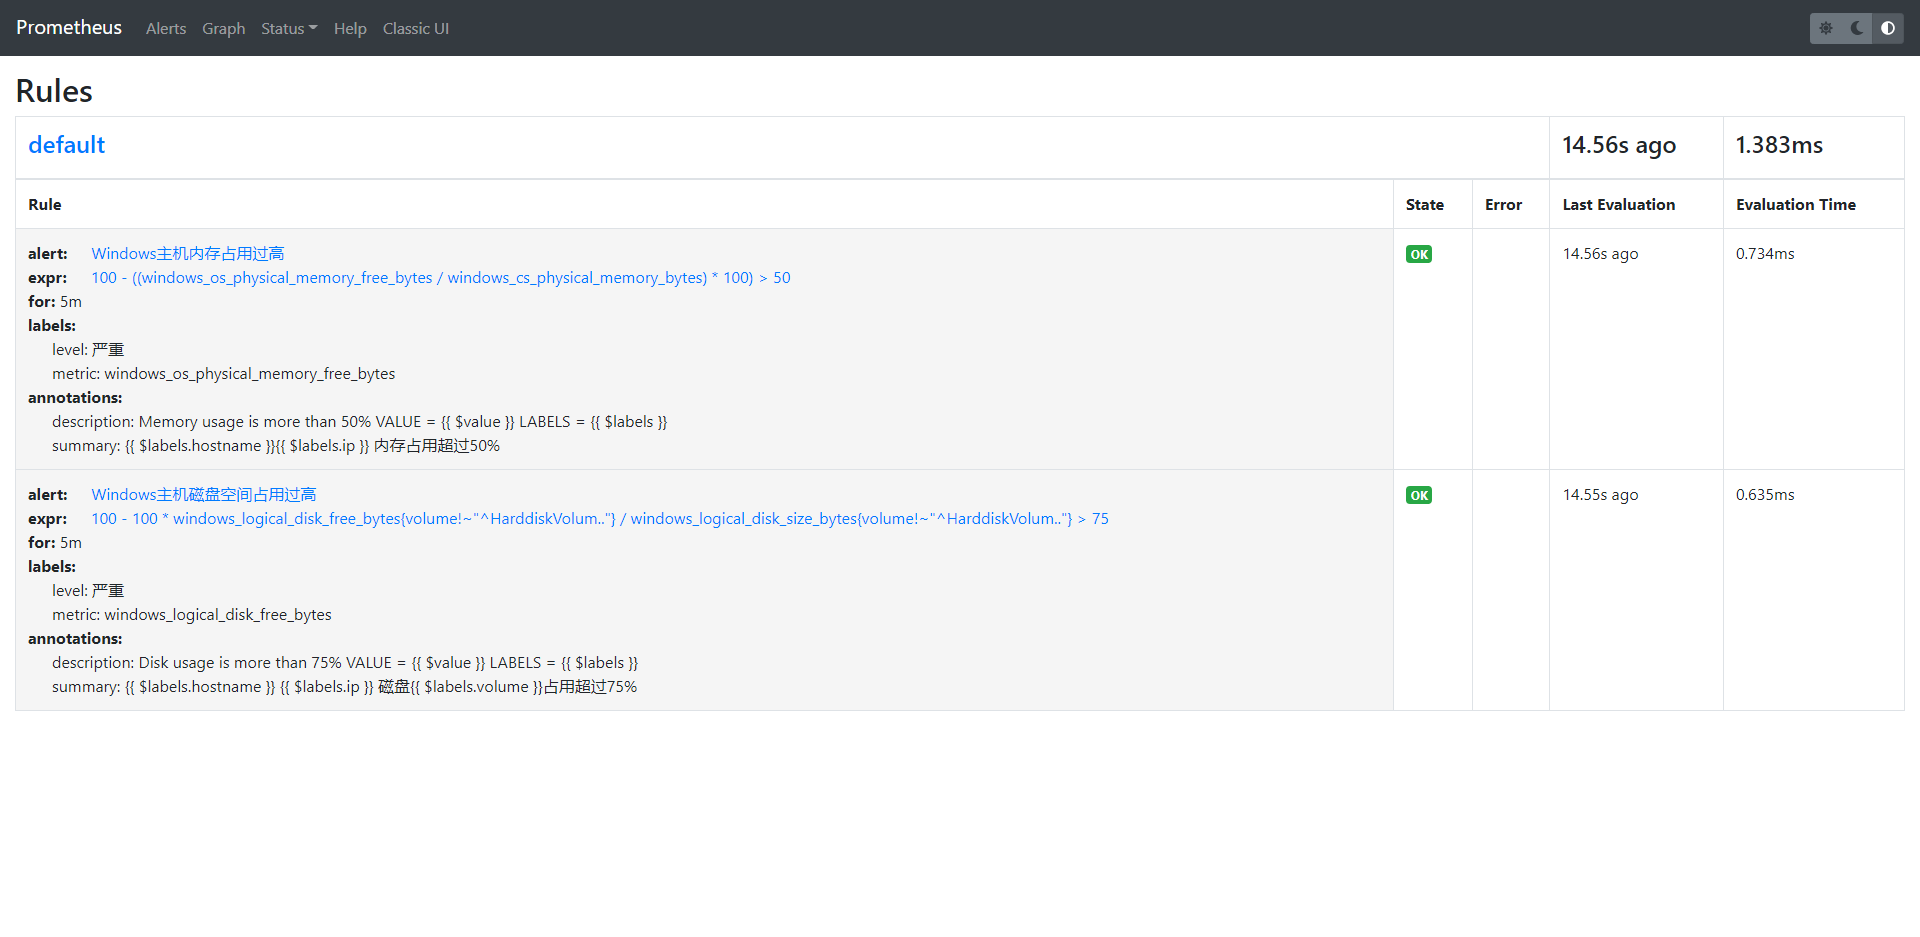Click the OK badge for memory rule

(1418, 254)
